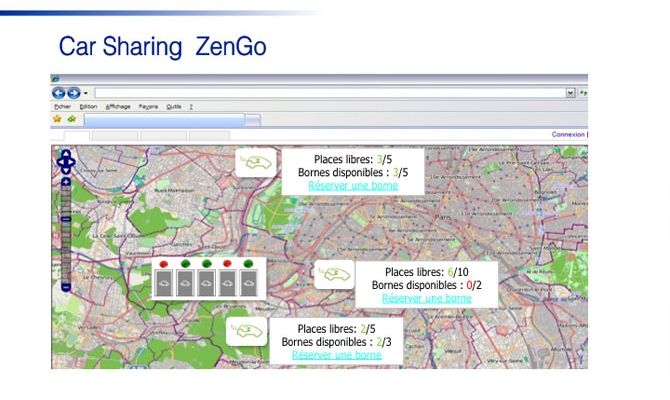670x400 pixels.
Task: Click the Paris label on the map
Action: 442,217
